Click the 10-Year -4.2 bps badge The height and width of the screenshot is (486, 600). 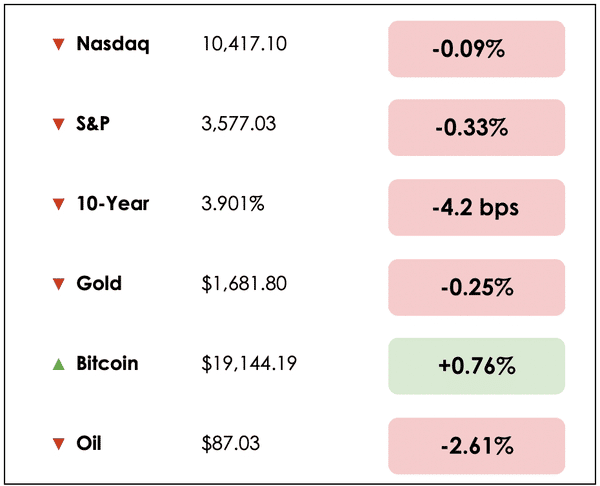476,208
